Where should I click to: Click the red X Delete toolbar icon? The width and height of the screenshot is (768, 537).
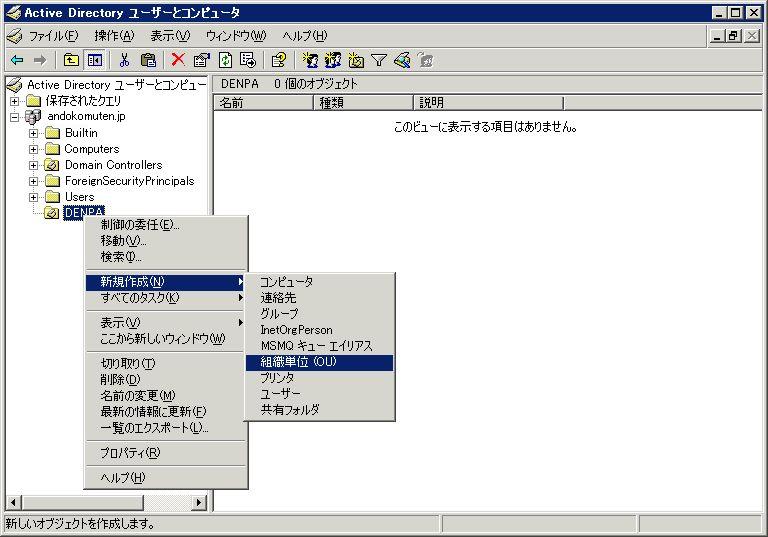(178, 60)
